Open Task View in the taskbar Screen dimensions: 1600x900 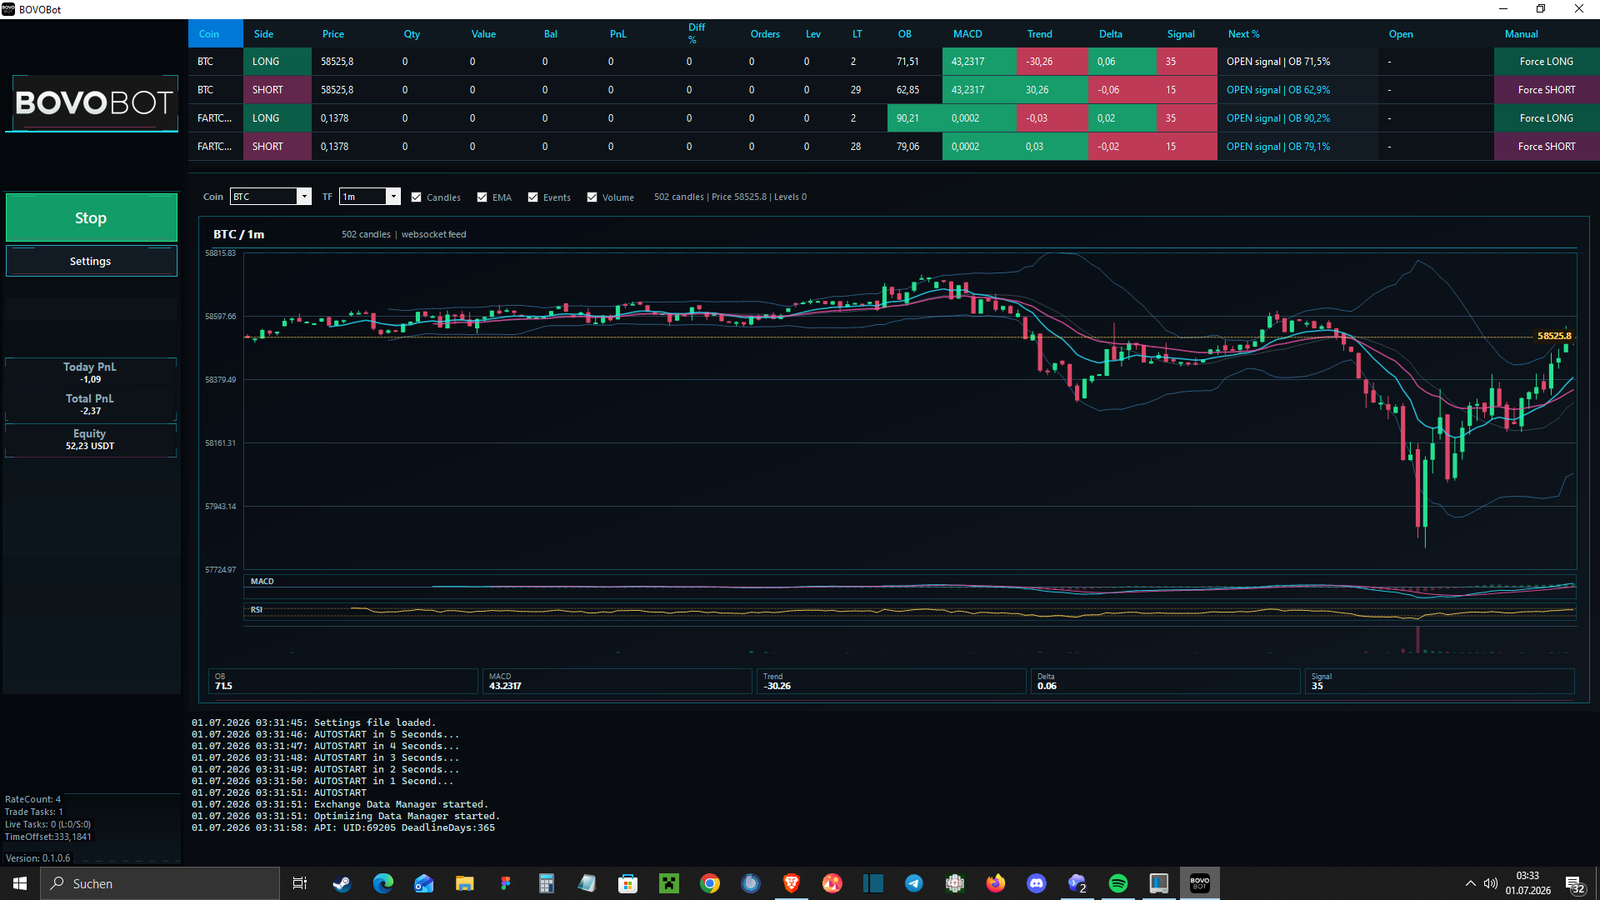tap(299, 884)
